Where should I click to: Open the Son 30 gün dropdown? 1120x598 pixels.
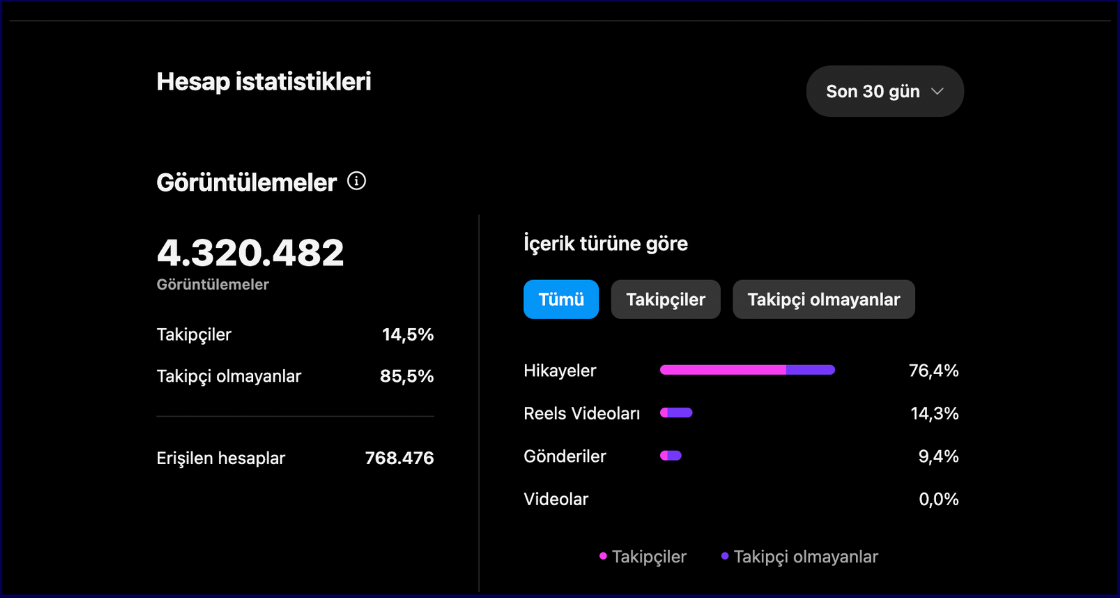pos(885,91)
